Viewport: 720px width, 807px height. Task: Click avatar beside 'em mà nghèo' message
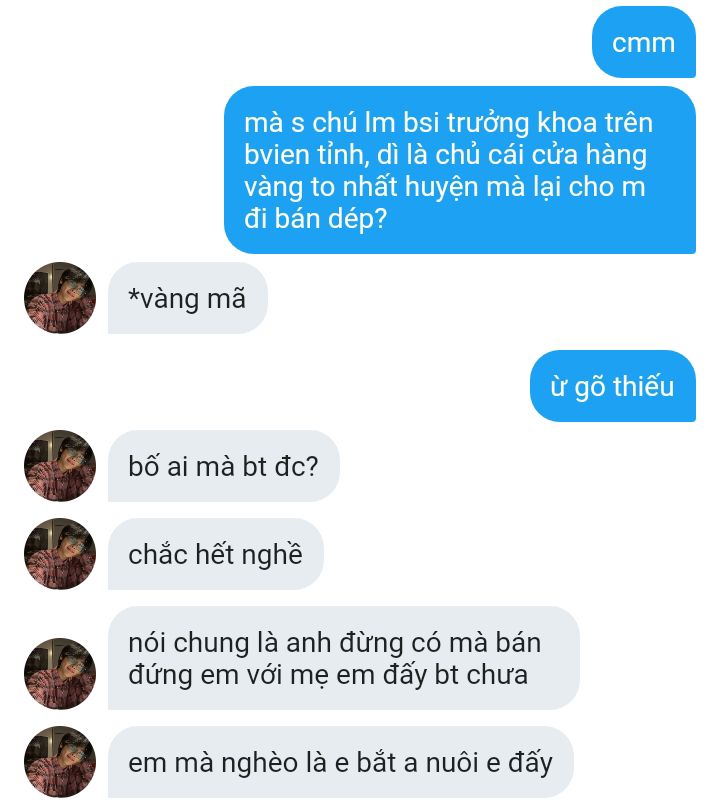pyautogui.click(x=60, y=762)
